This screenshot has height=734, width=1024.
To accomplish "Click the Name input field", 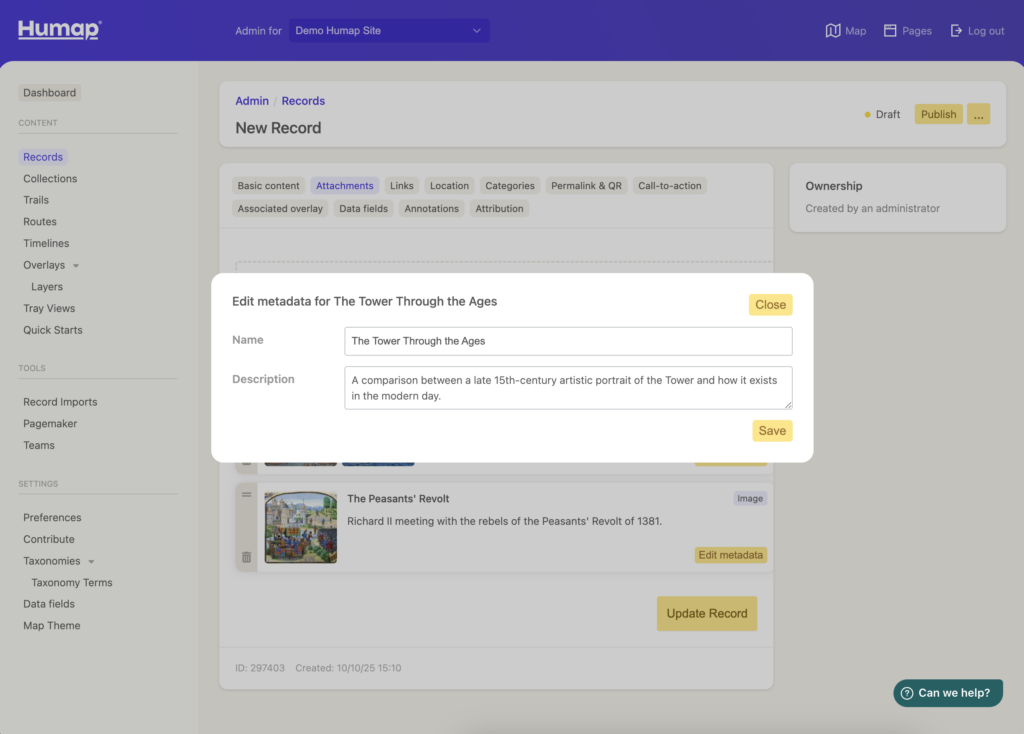I will [x=568, y=341].
